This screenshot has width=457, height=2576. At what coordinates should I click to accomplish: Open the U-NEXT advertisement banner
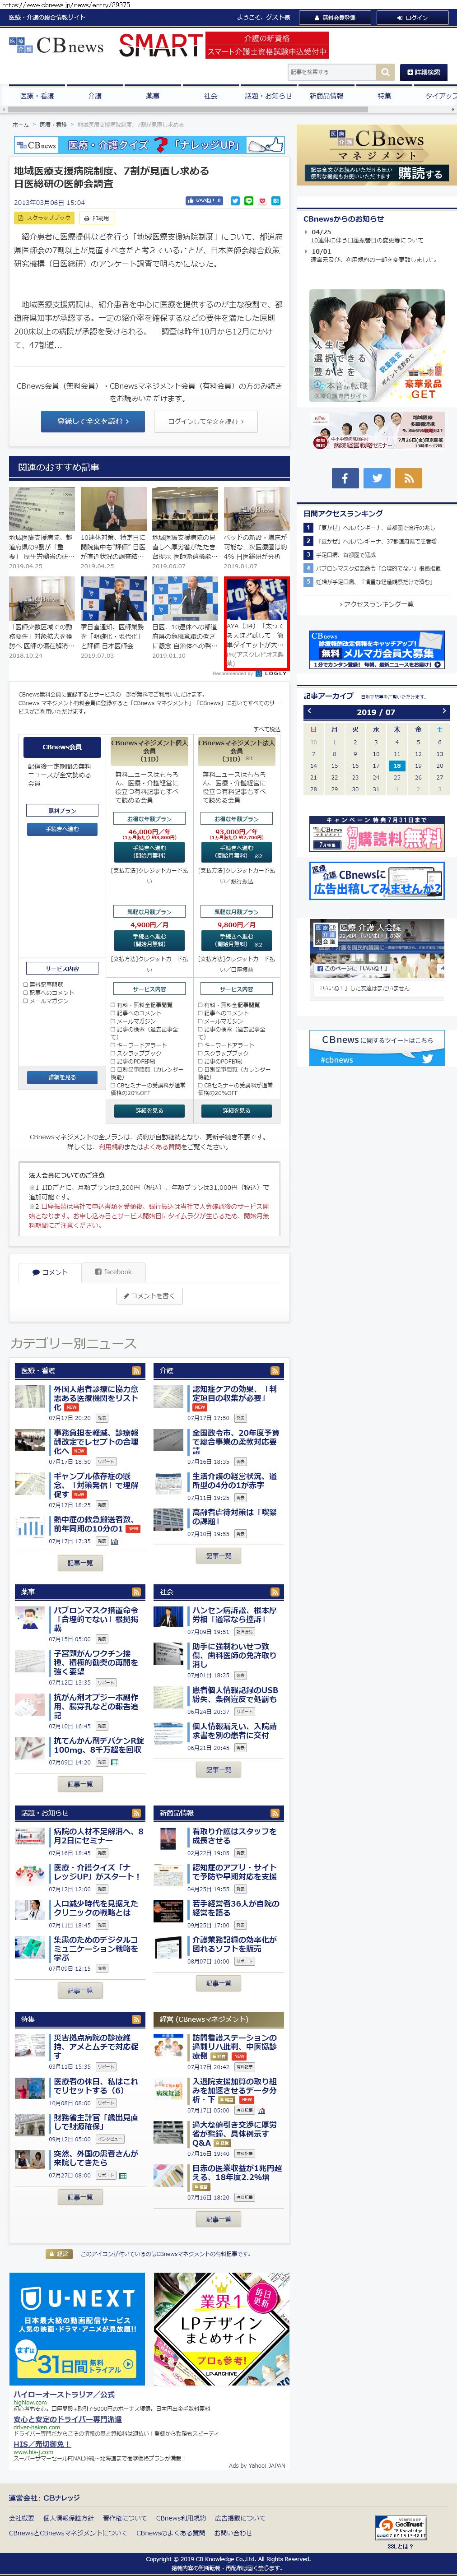78,2329
